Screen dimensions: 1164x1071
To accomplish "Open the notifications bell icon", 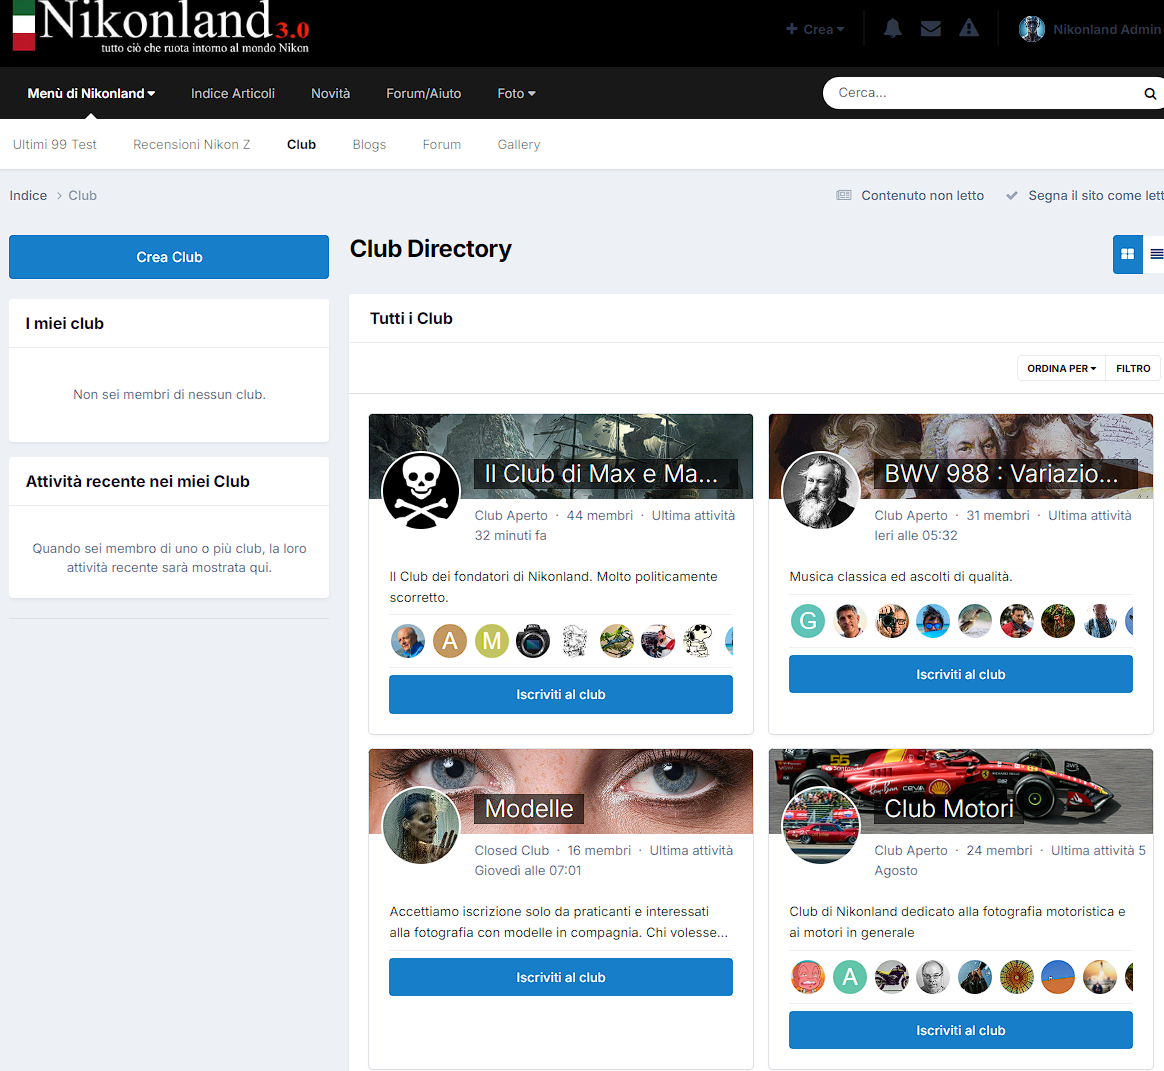I will click(x=892, y=29).
